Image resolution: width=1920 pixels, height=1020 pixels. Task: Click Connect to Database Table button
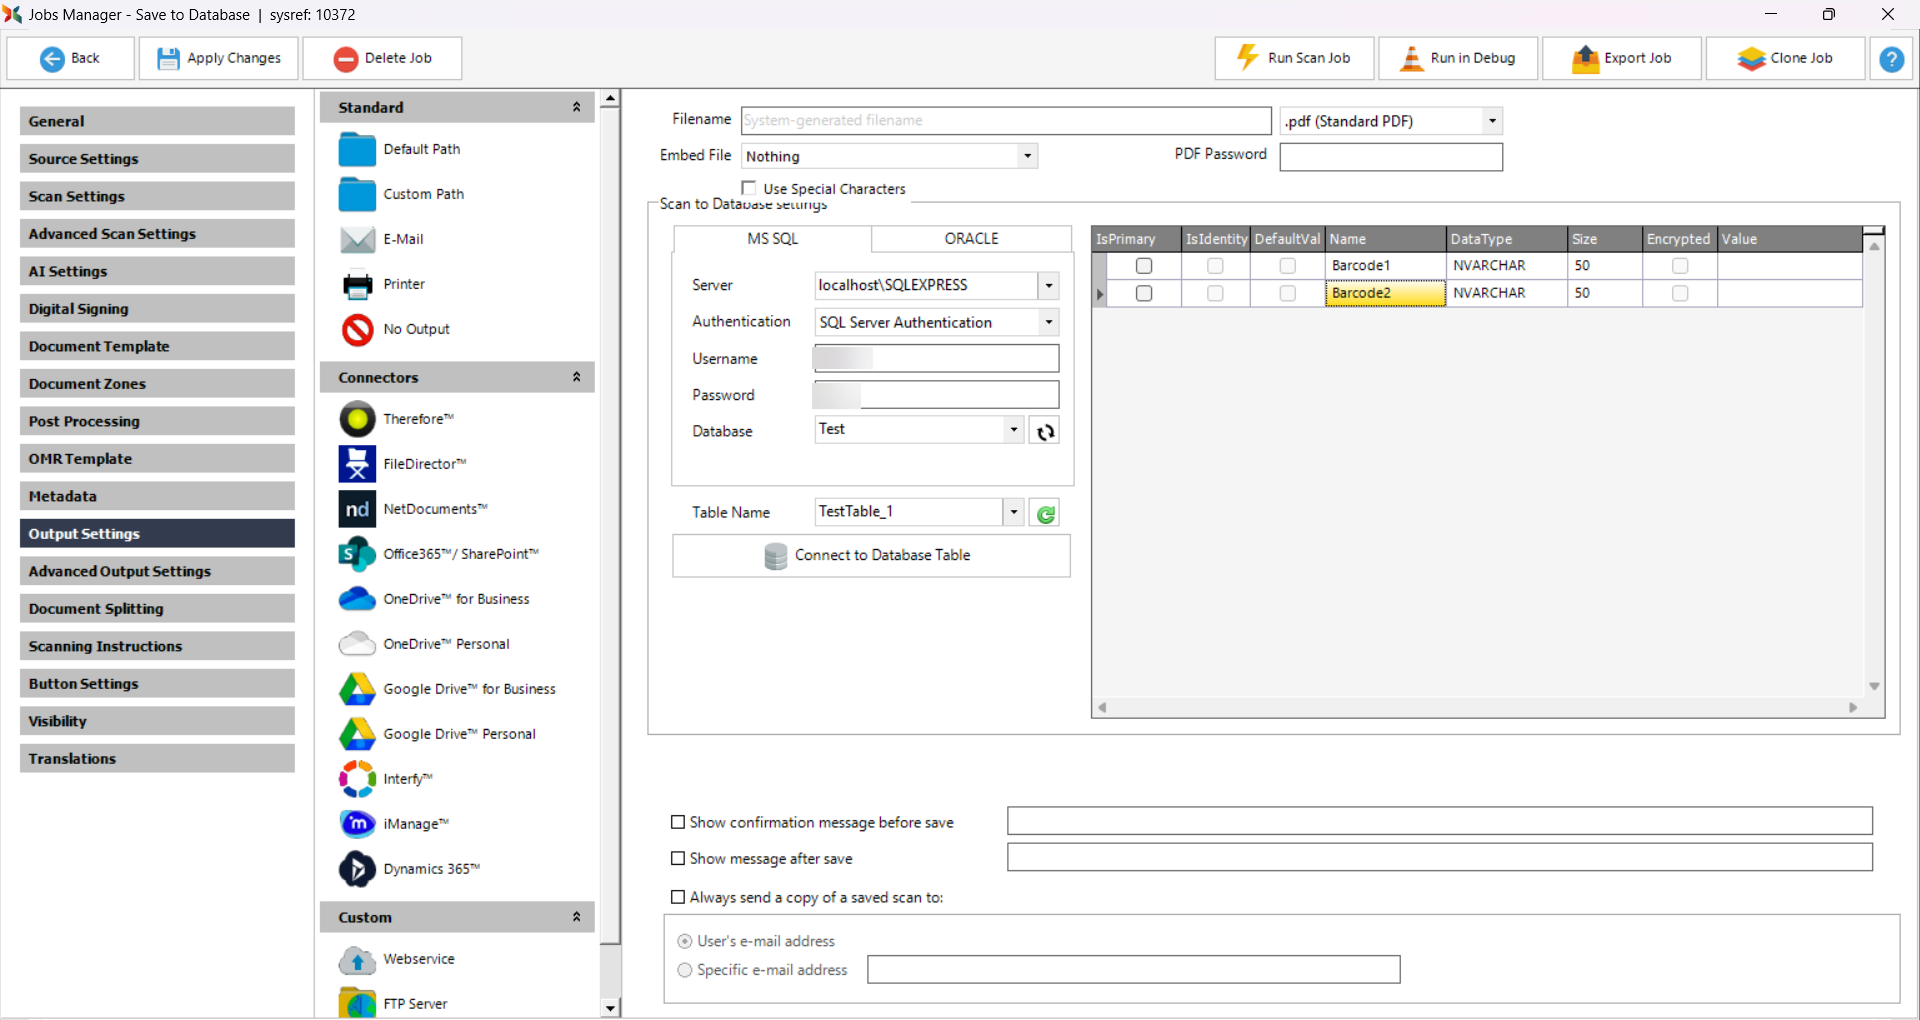[x=871, y=556]
